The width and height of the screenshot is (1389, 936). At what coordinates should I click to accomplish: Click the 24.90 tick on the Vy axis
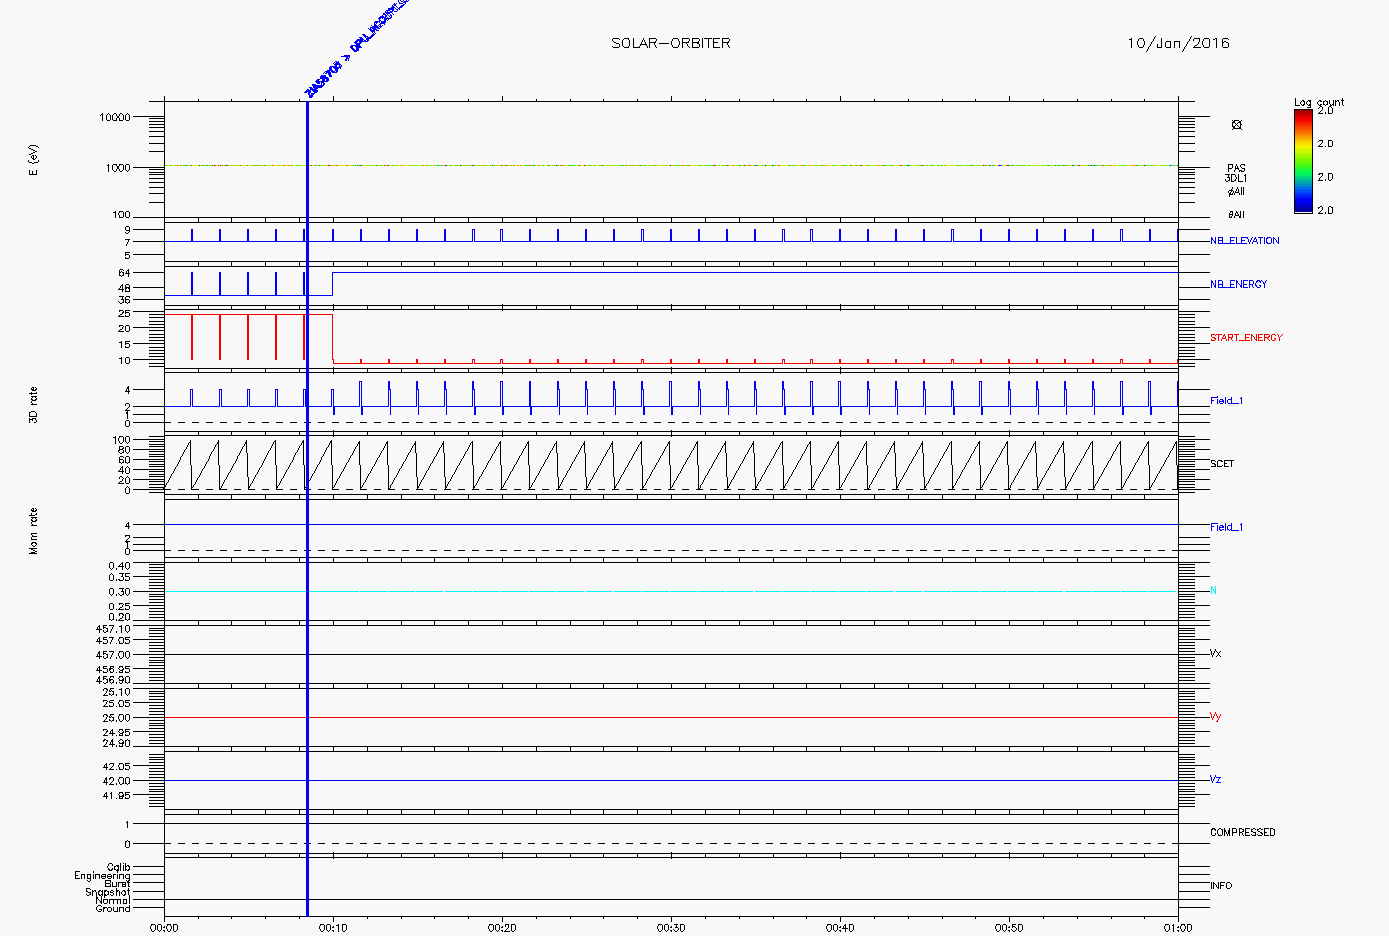(116, 743)
